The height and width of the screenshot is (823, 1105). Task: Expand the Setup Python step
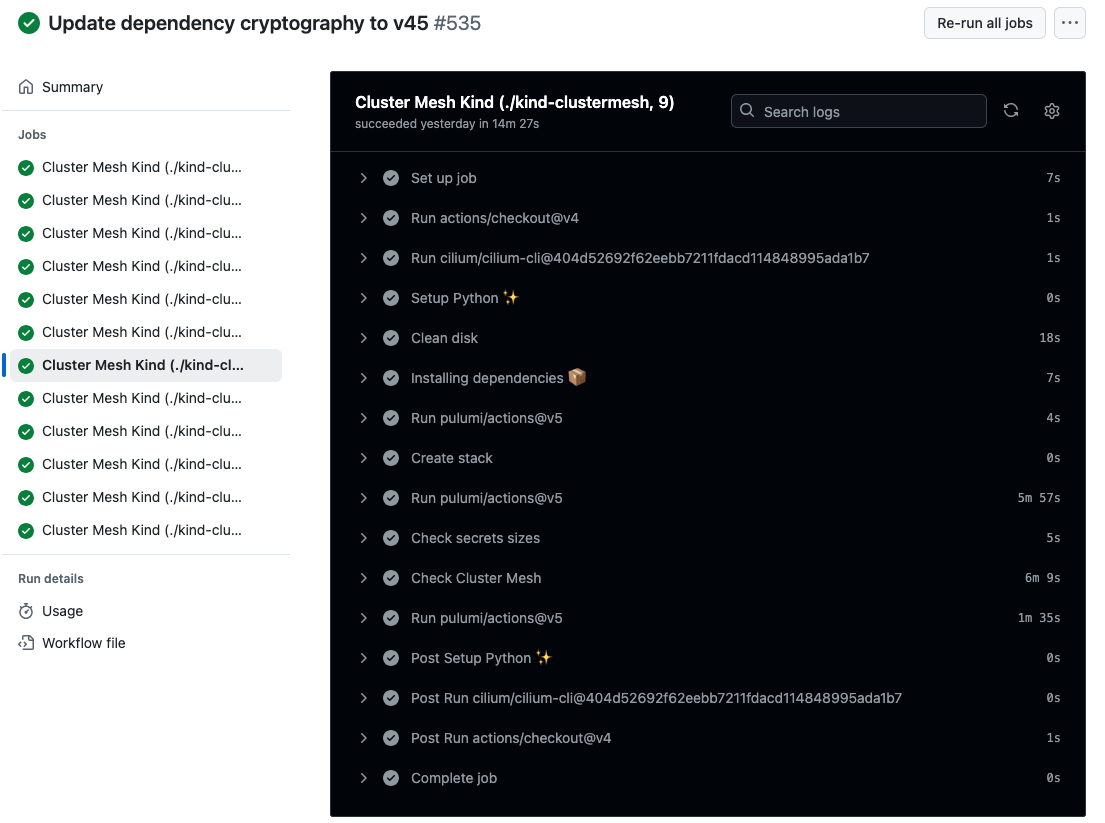[364, 298]
